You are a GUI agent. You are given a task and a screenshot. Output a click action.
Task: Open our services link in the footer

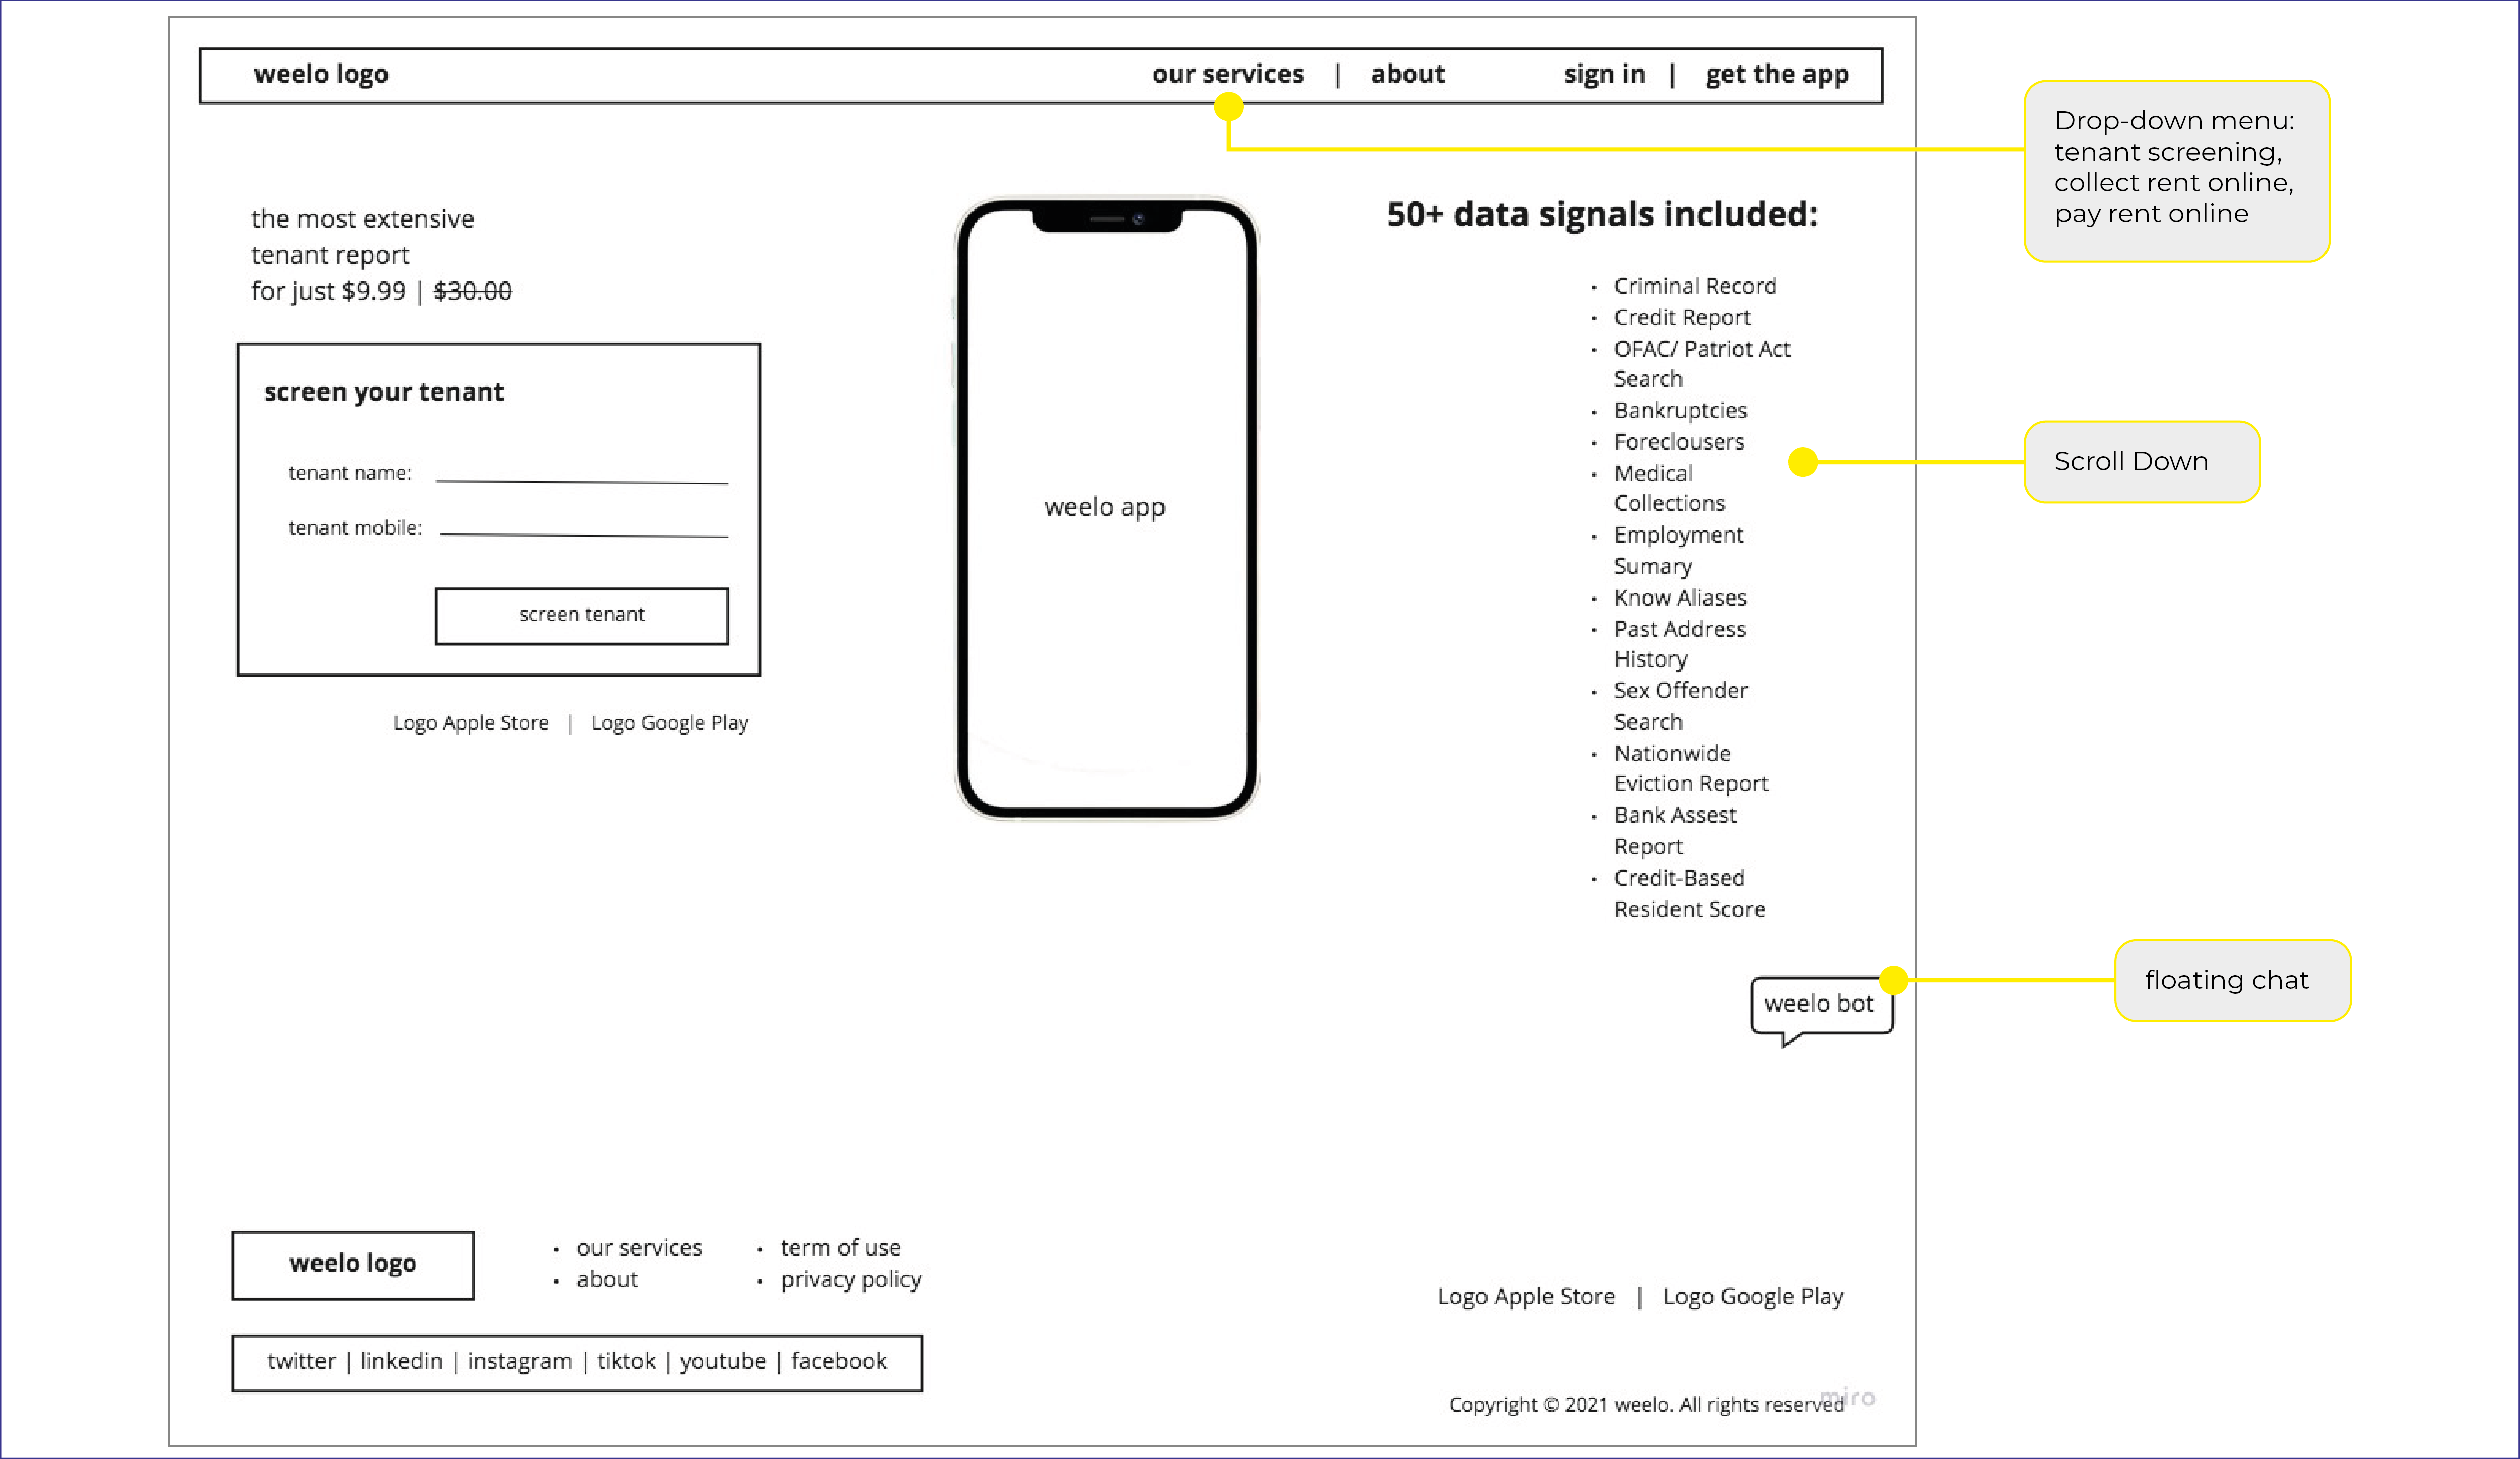point(639,1248)
